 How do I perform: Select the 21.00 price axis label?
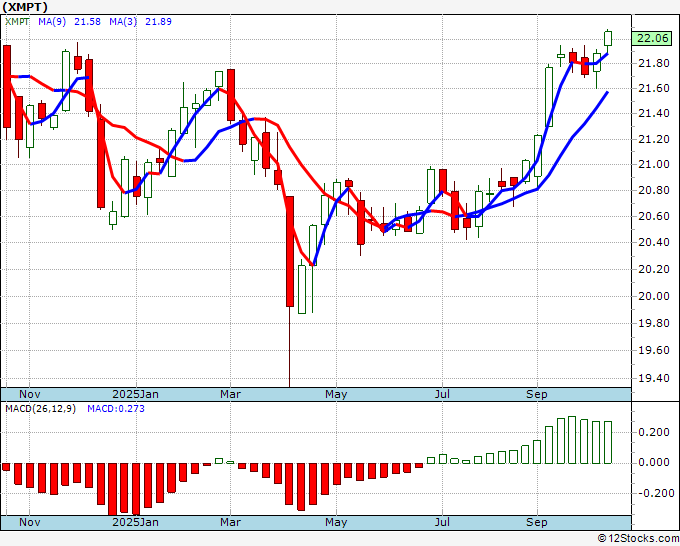point(654,164)
